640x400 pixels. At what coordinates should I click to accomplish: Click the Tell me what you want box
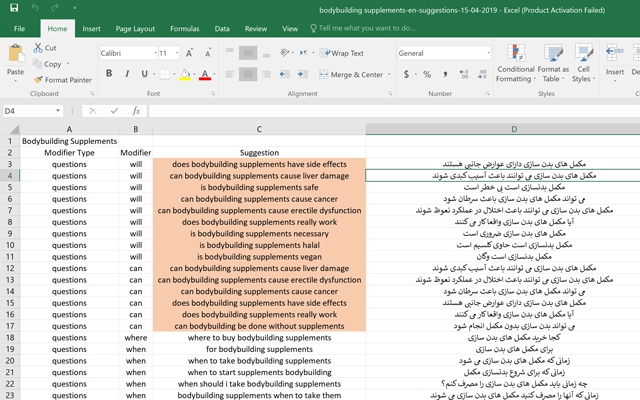pyautogui.click(x=362, y=28)
